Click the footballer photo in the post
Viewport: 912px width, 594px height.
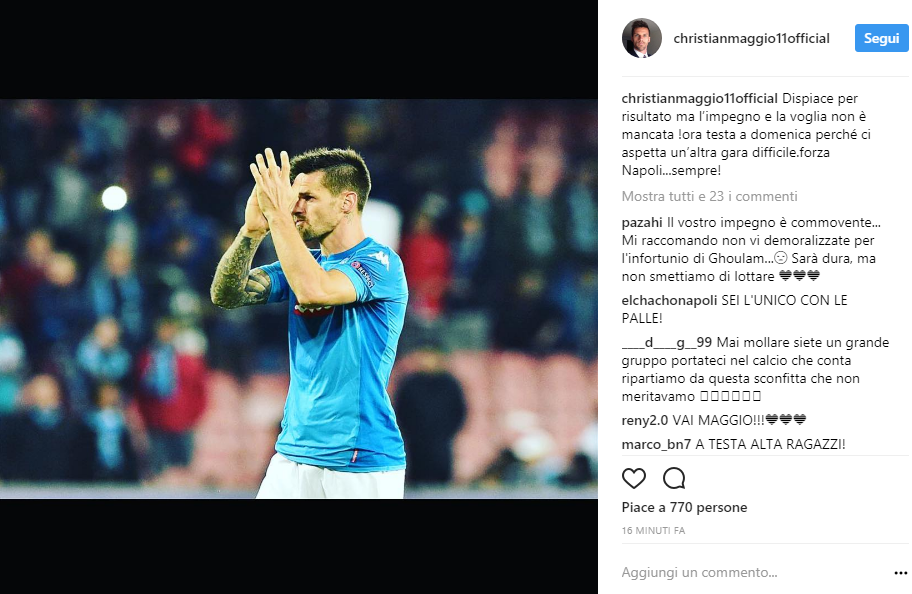pos(298,298)
